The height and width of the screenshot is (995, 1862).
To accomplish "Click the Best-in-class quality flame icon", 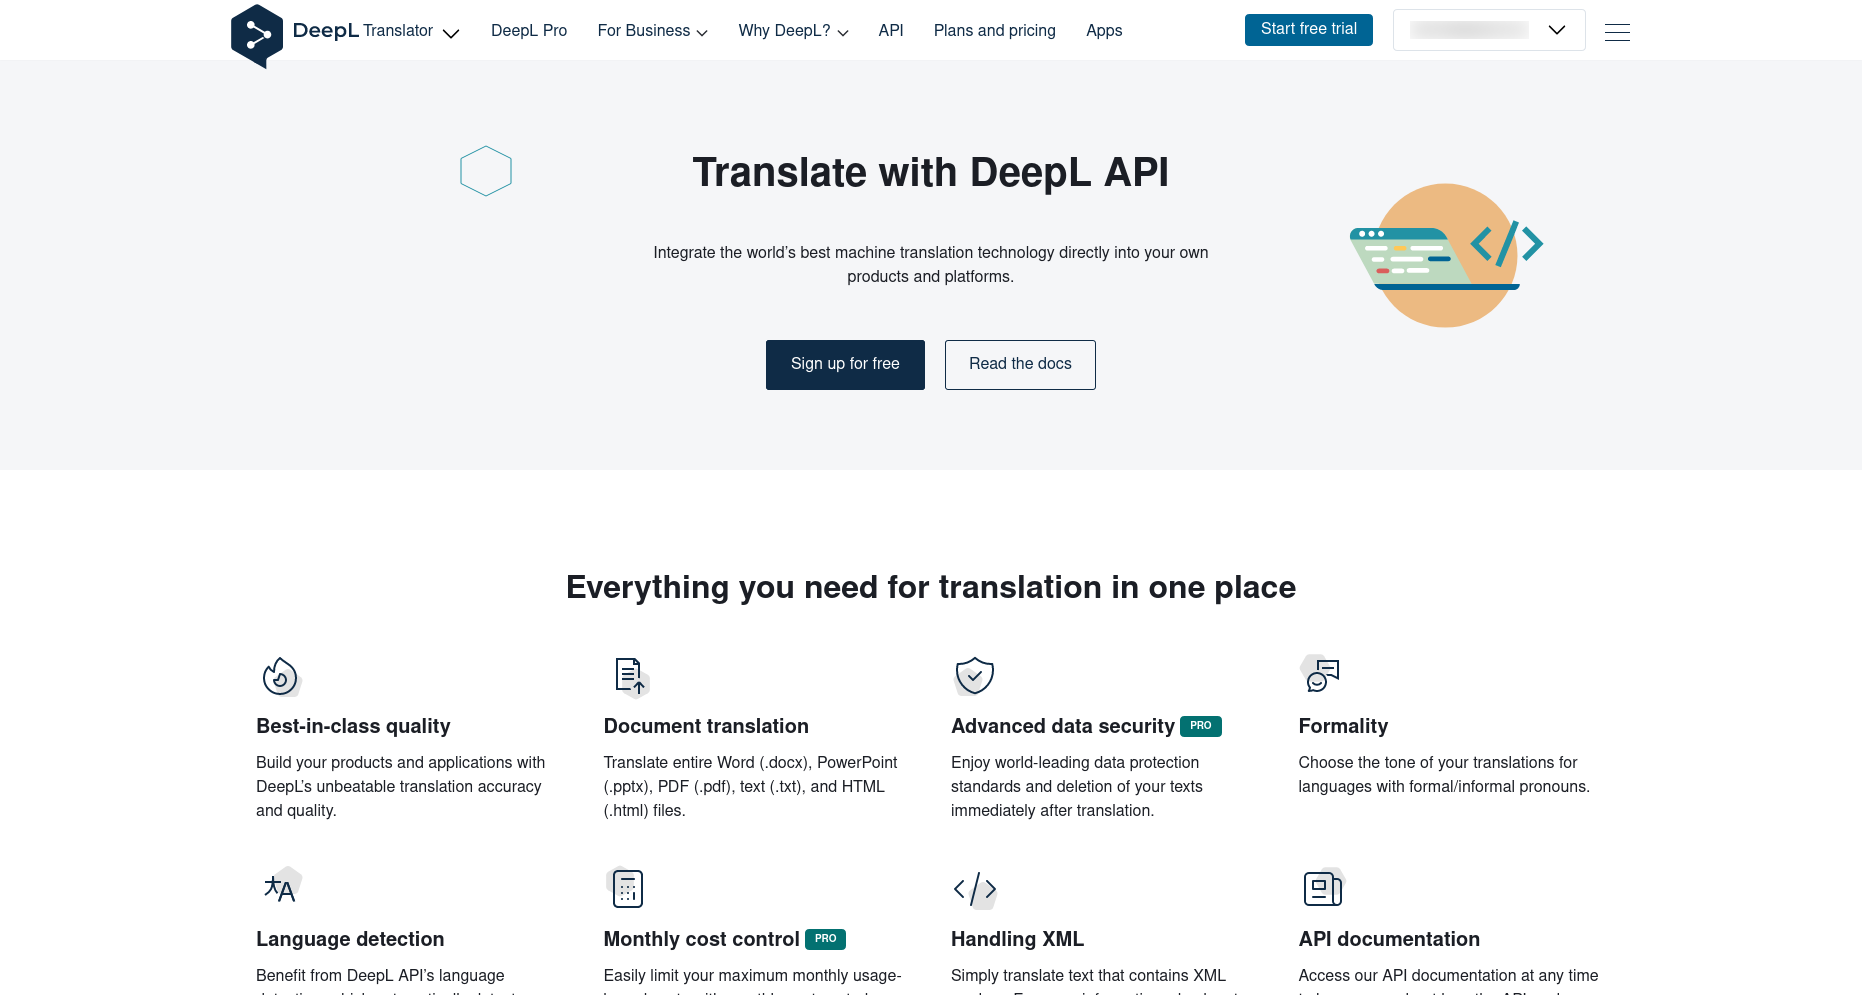I will (280, 677).
